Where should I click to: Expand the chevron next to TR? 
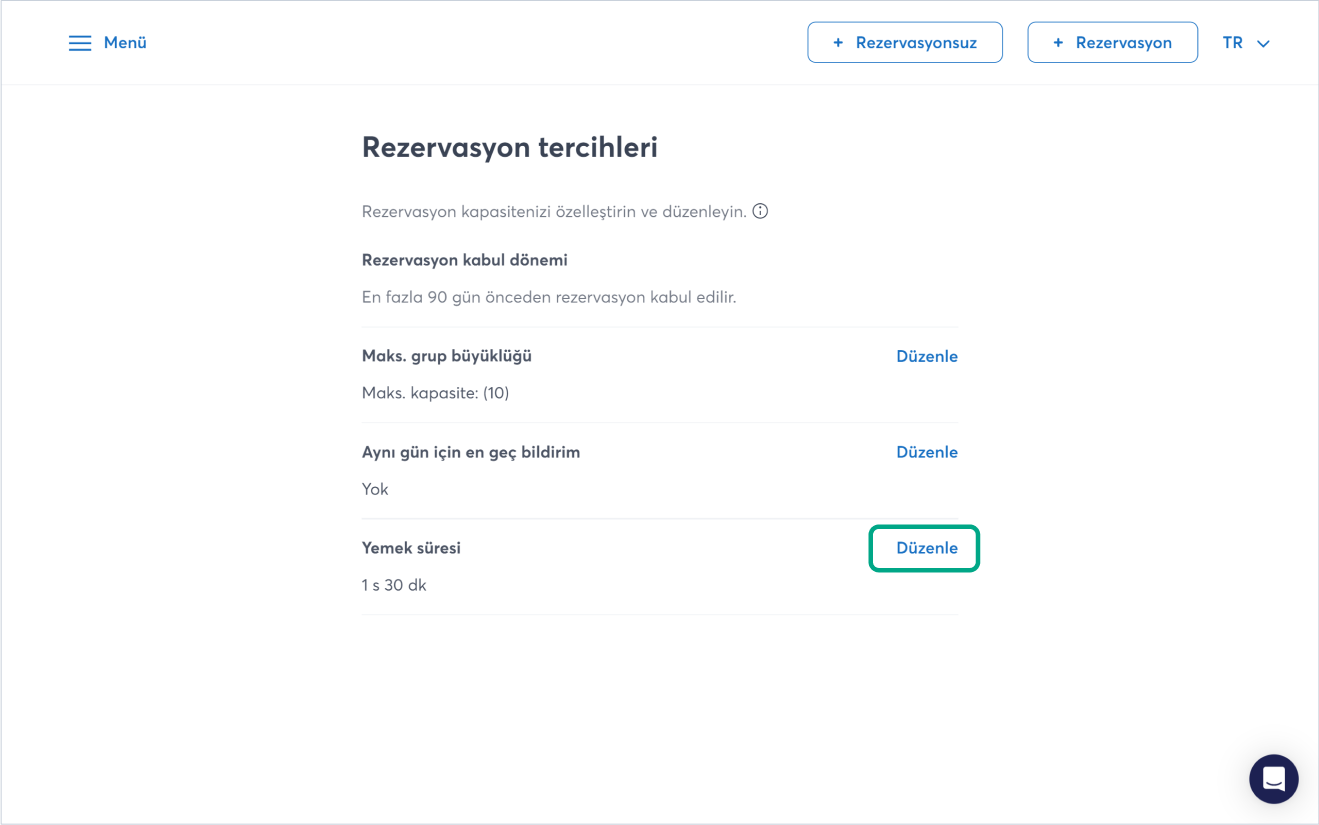(1263, 44)
